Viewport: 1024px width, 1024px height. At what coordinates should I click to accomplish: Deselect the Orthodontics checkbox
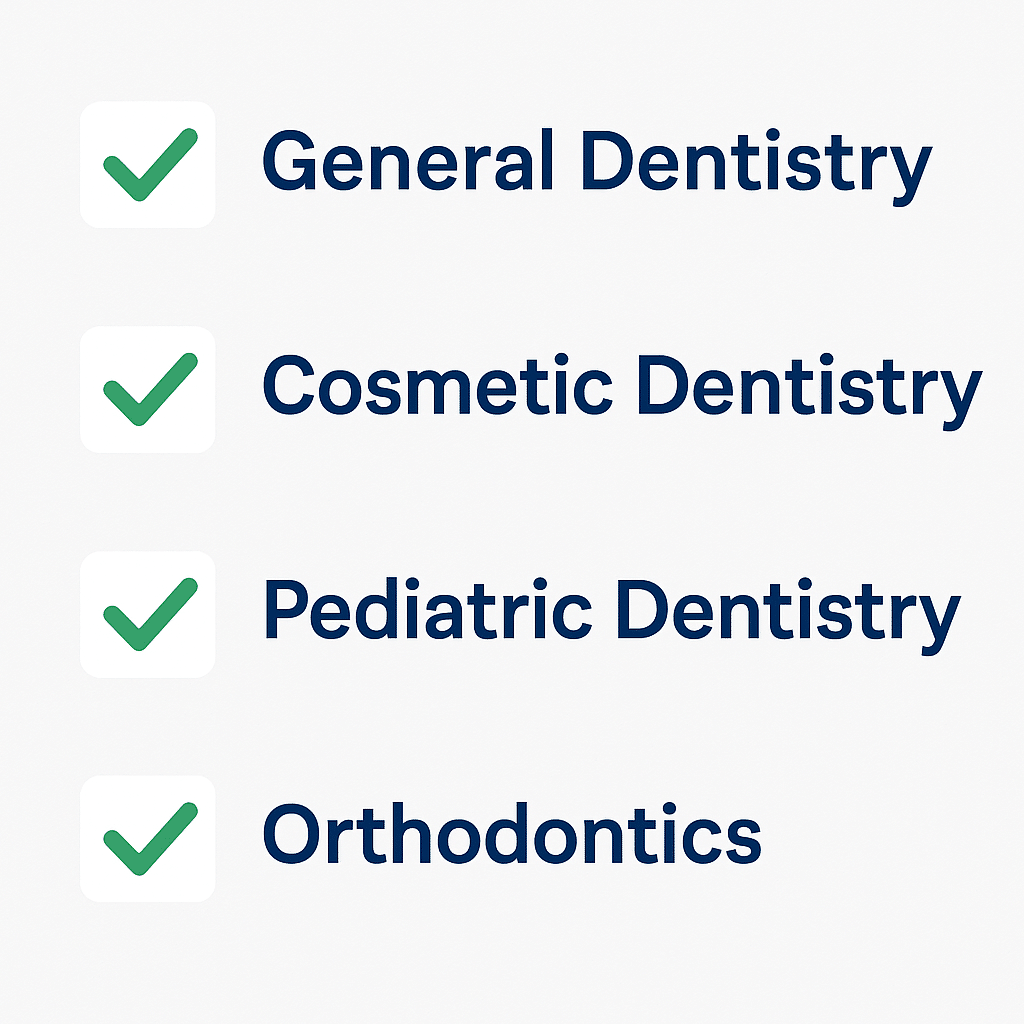147,838
